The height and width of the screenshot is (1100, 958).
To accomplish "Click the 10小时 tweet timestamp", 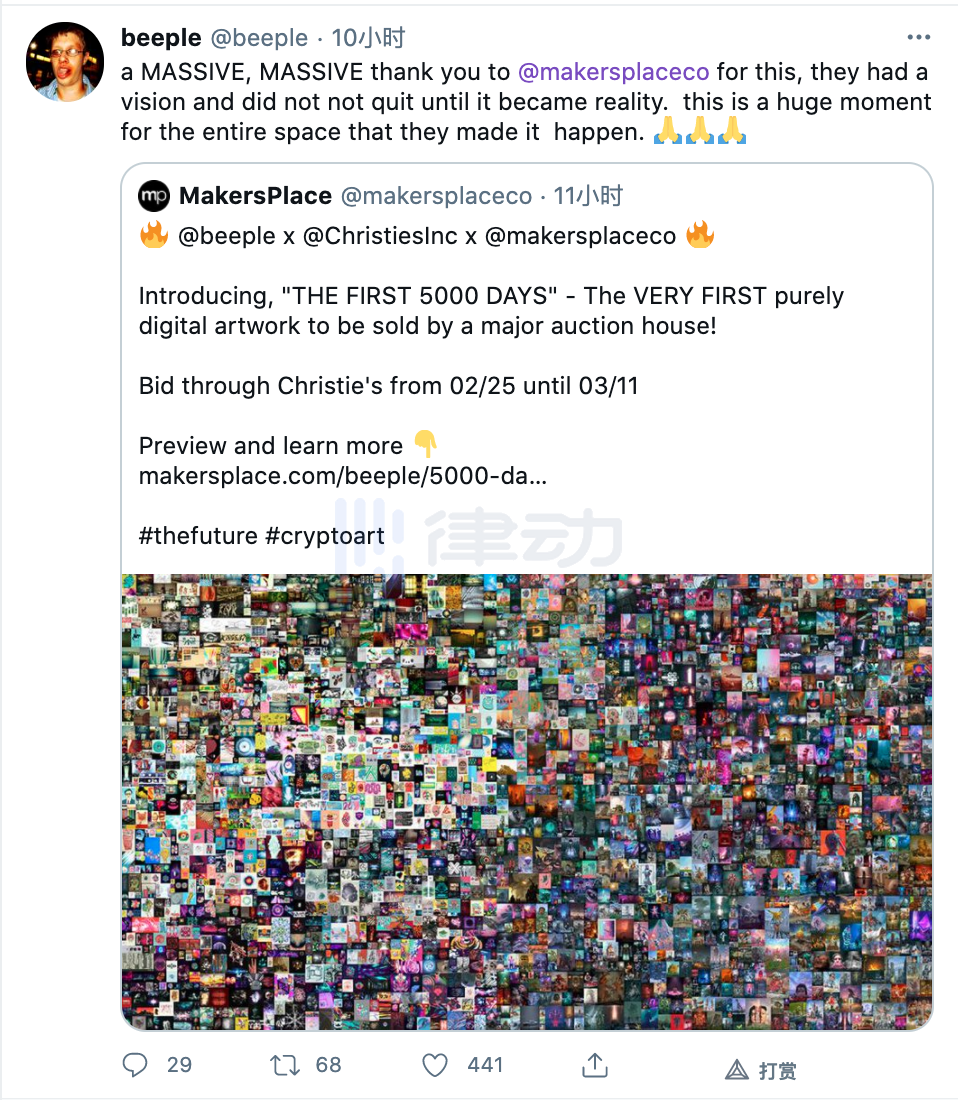I will point(368,38).
